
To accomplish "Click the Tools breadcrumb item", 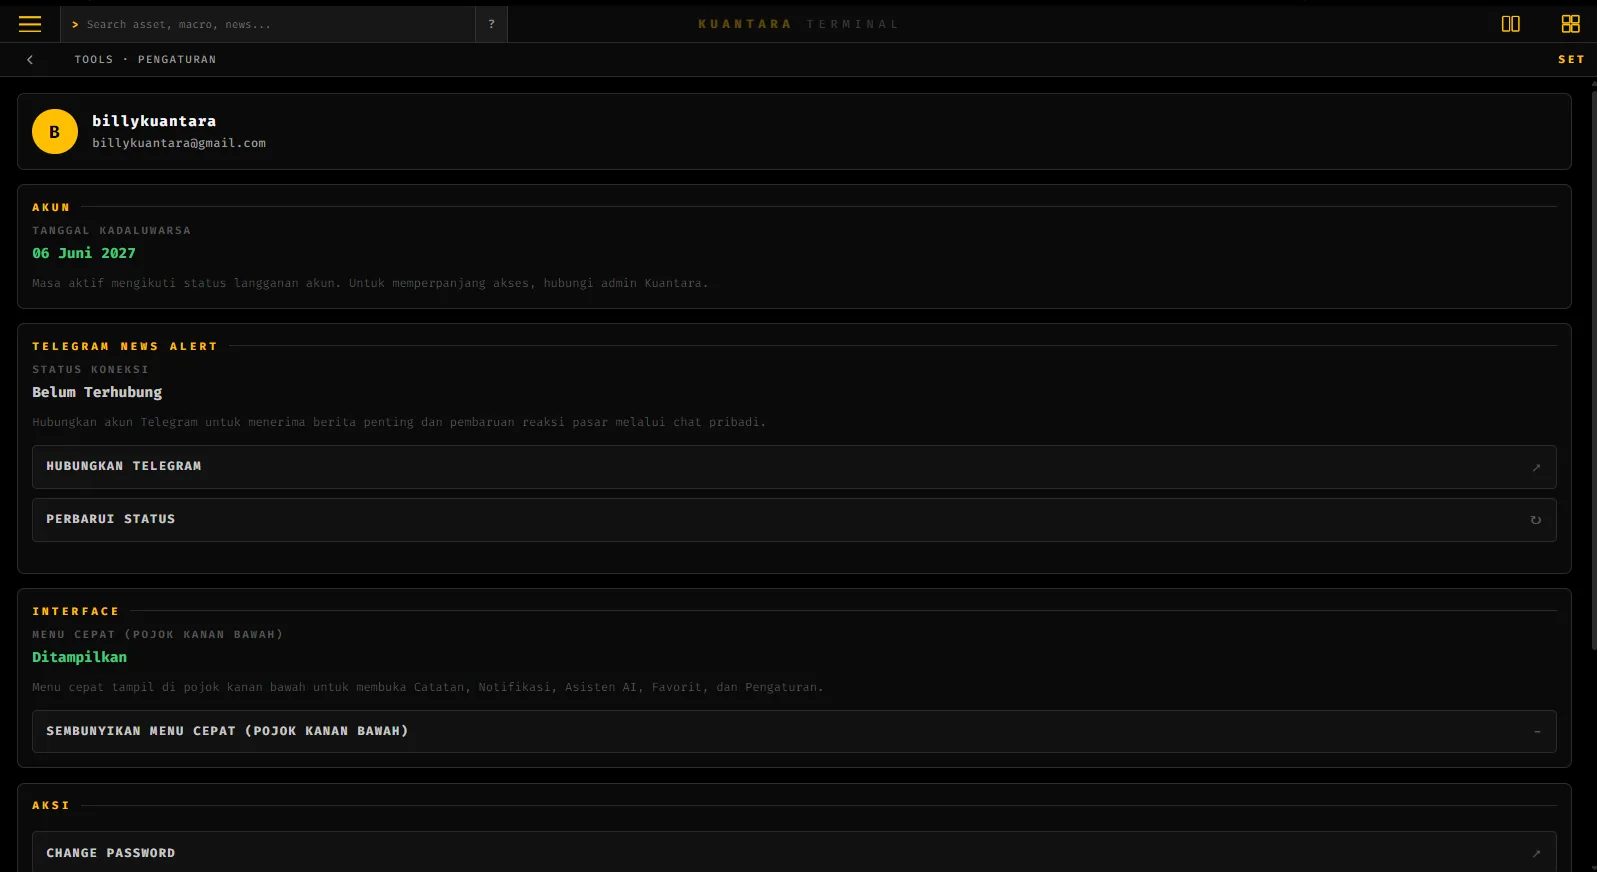I will (x=94, y=60).
